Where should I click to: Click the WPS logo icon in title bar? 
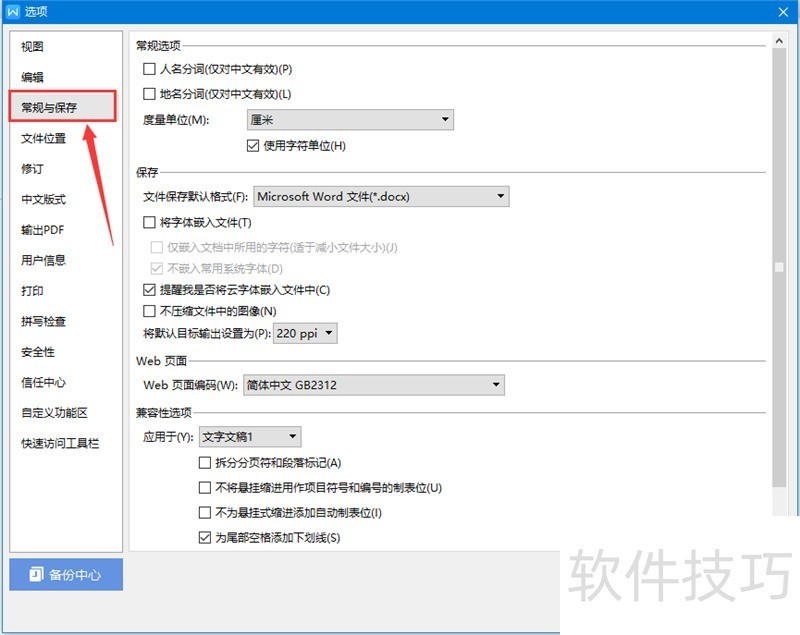click(x=13, y=11)
